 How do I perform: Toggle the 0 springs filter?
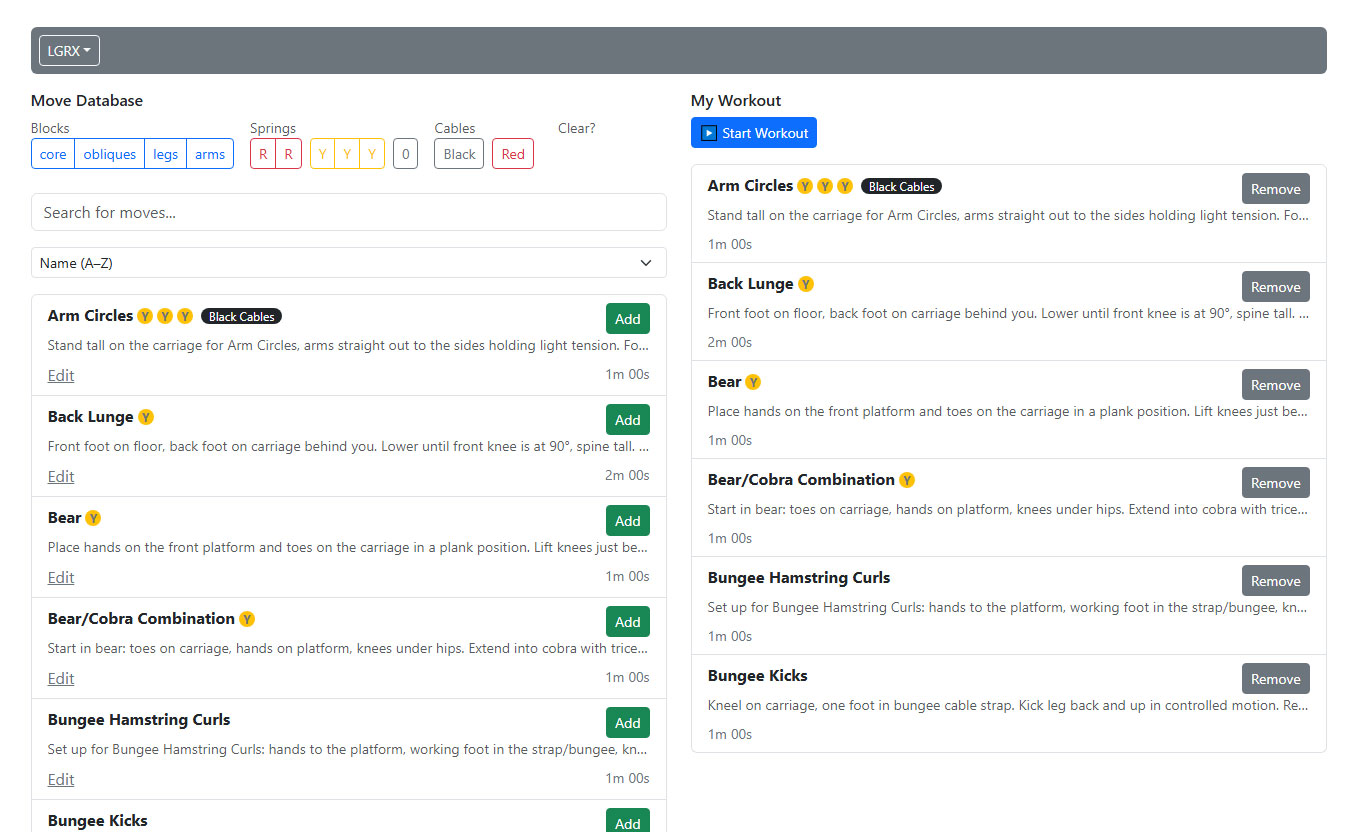point(405,154)
